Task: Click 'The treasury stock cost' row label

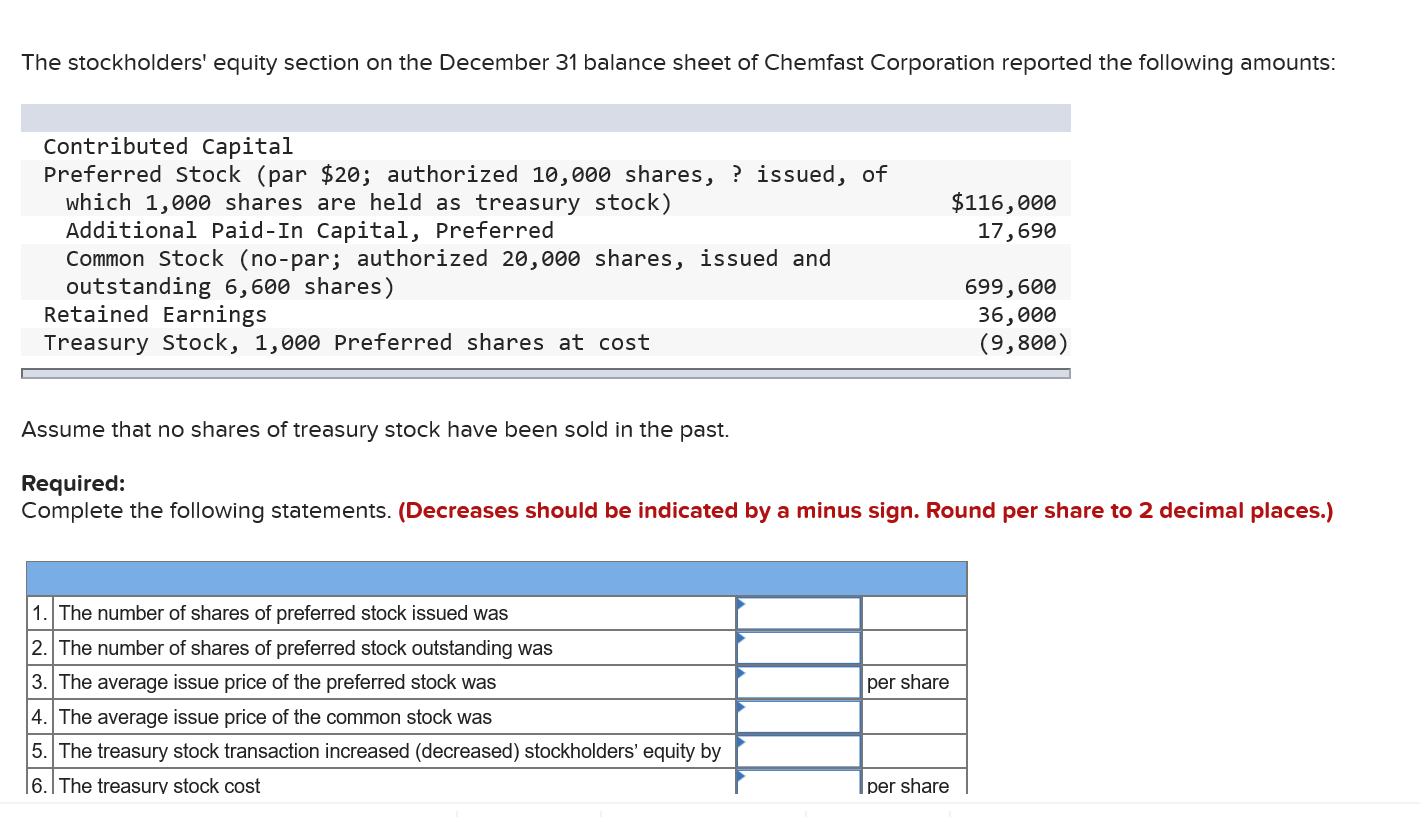Action: (160, 786)
